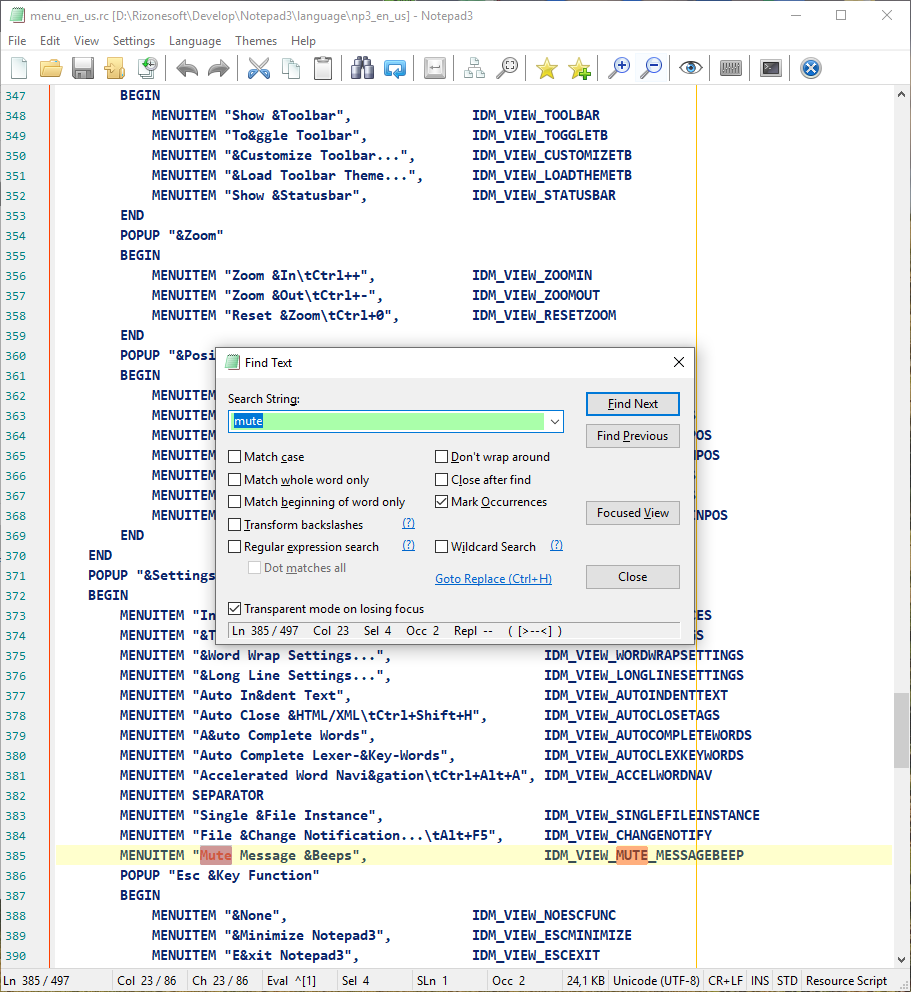Open Replace using the toolbar icon beside Find
The width and height of the screenshot is (911, 992).
coord(394,68)
